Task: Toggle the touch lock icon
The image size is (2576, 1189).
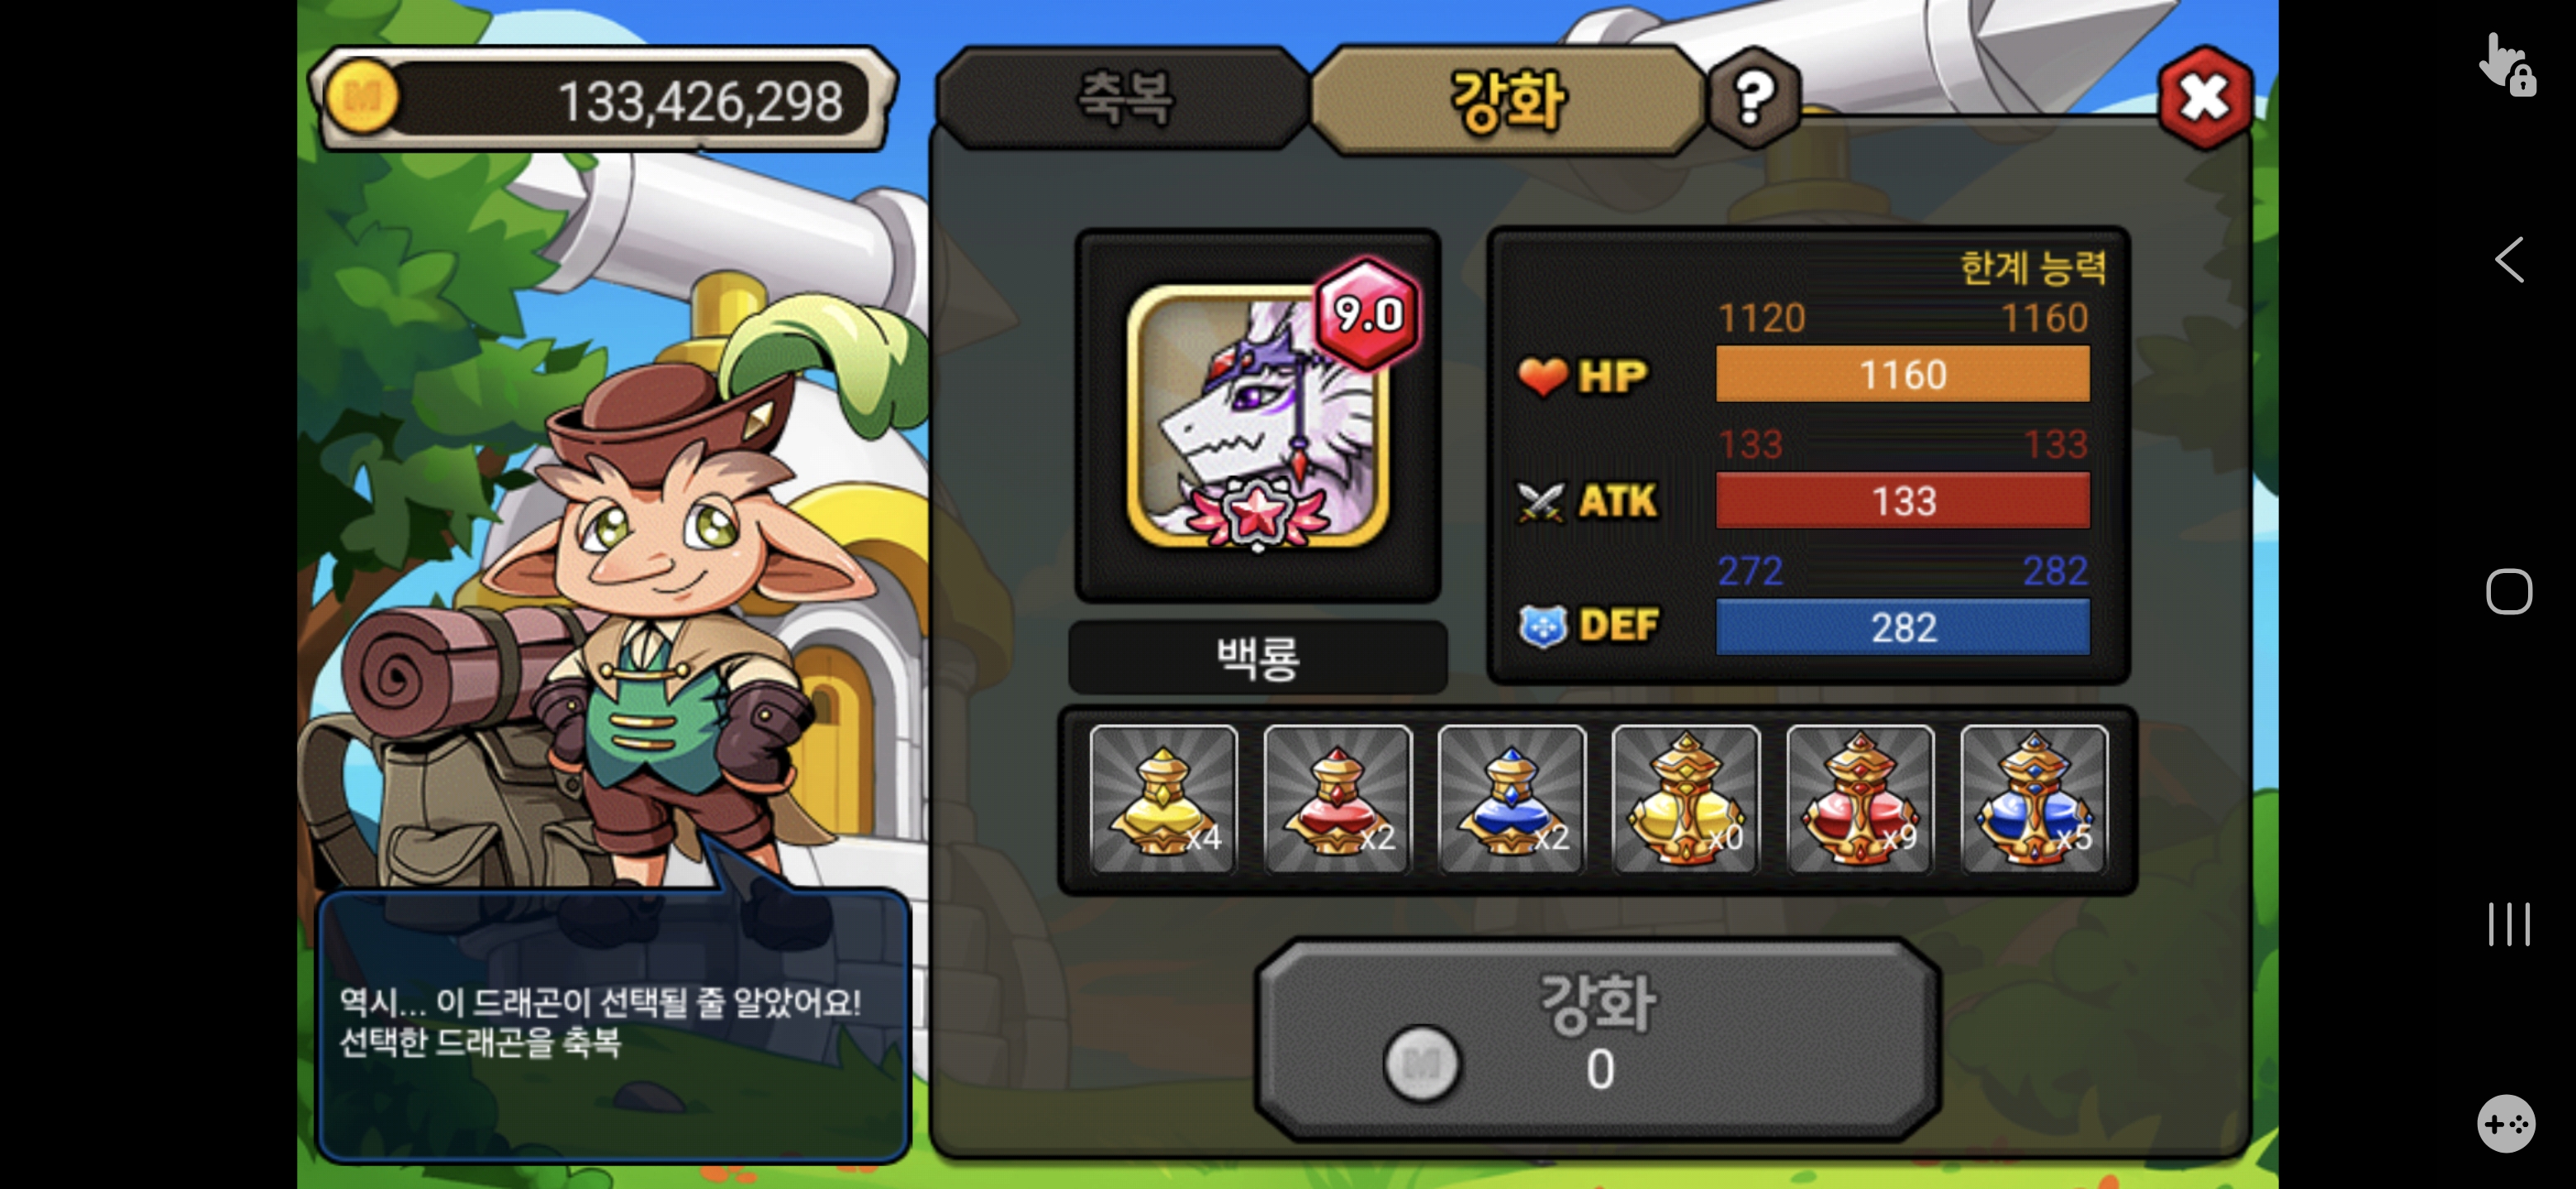Action: pos(2506,64)
